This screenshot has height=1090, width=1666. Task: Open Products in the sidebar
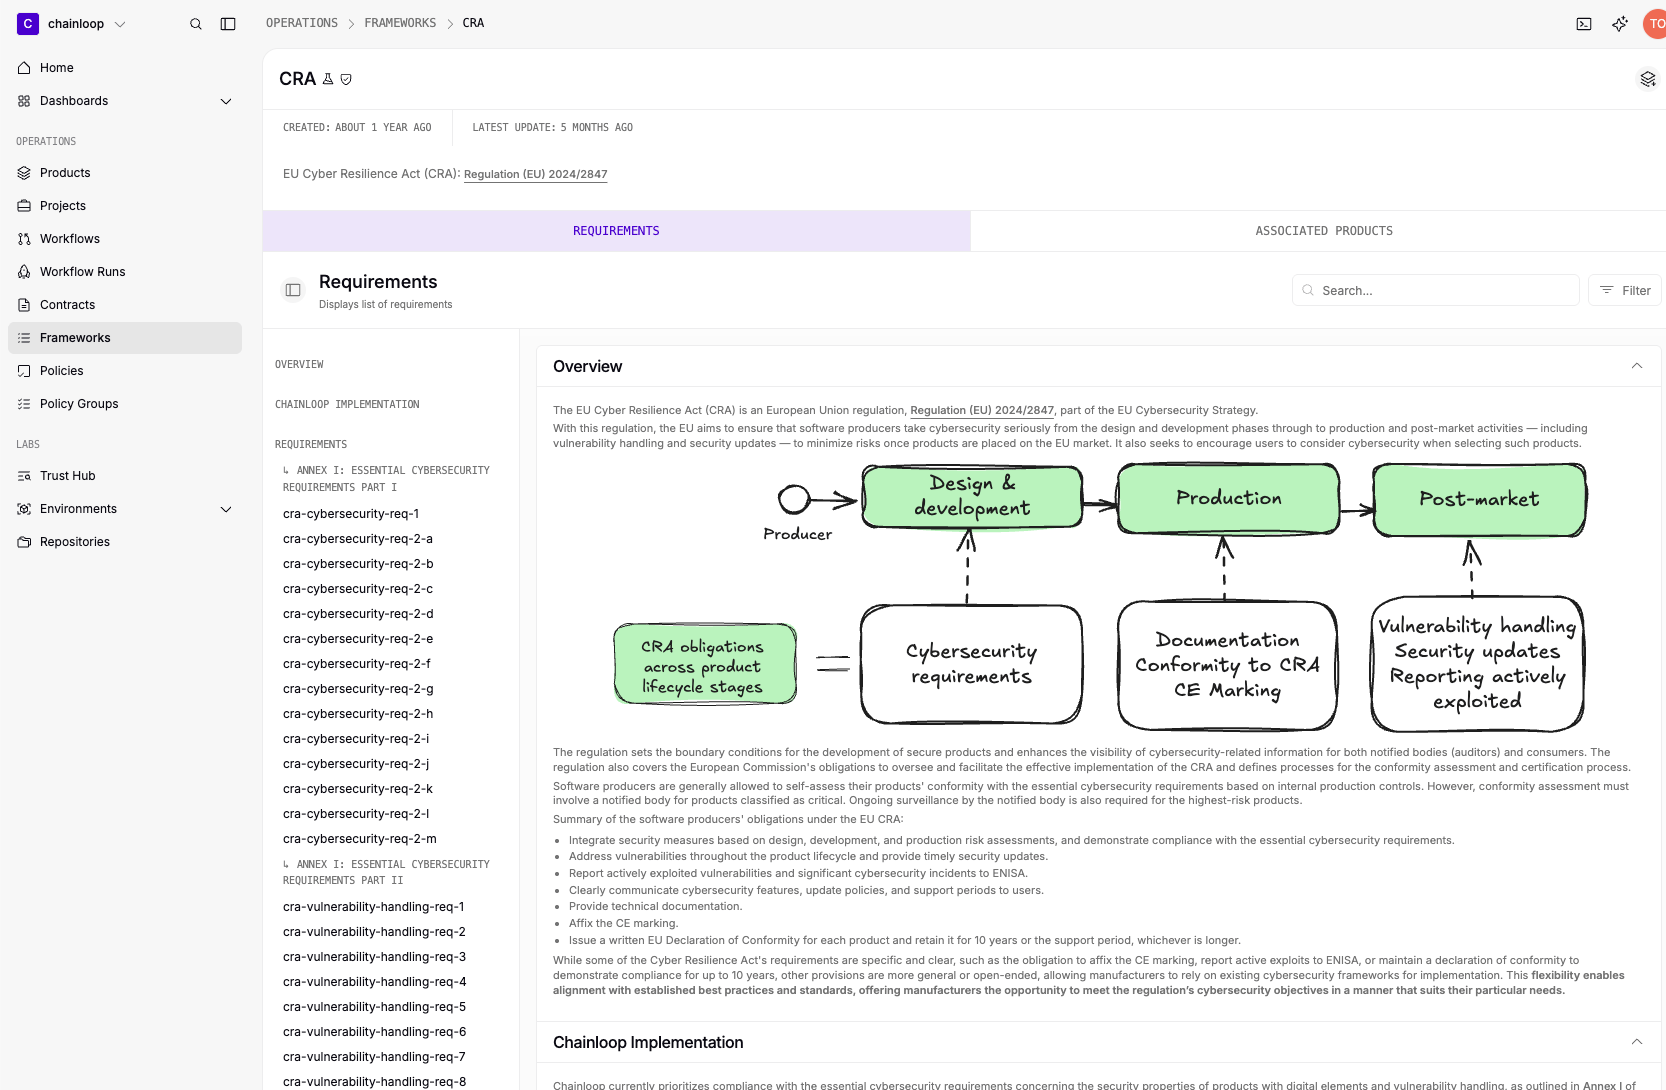click(125, 173)
